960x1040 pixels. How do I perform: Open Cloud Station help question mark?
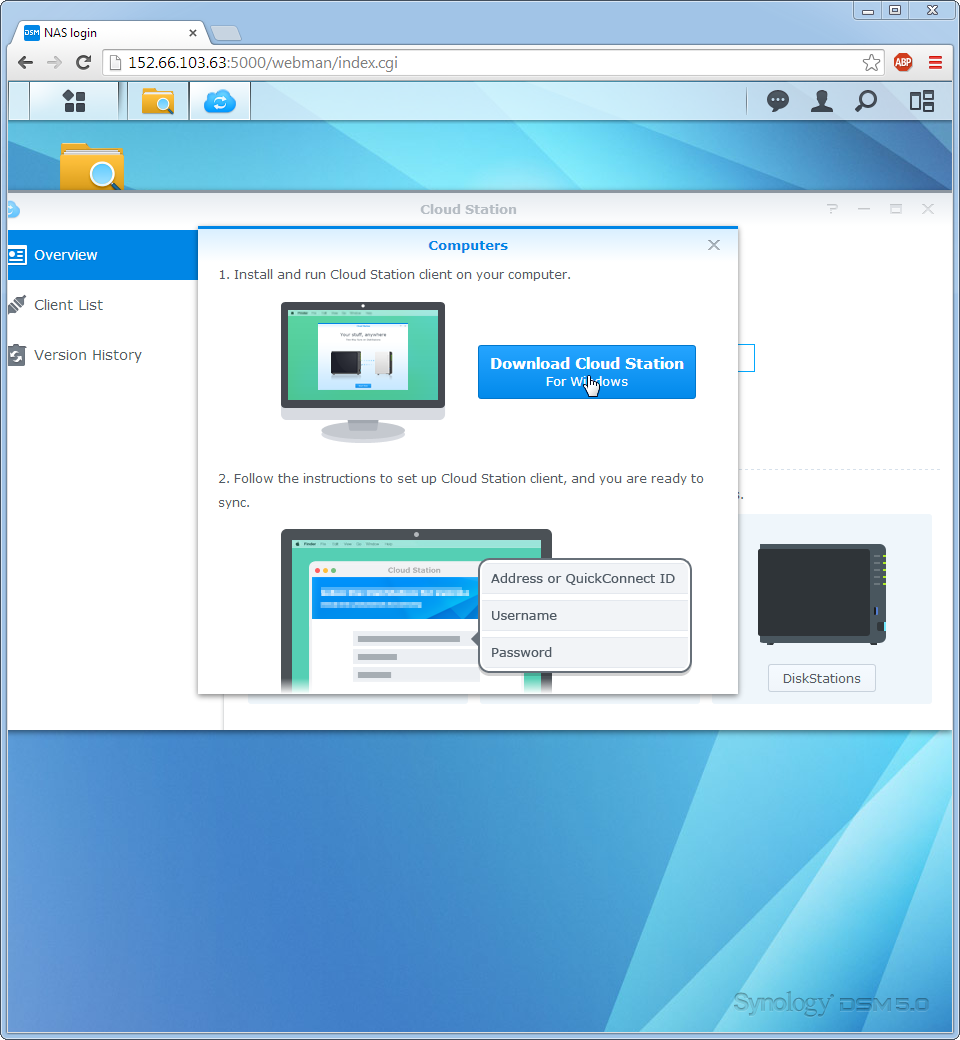[832, 209]
